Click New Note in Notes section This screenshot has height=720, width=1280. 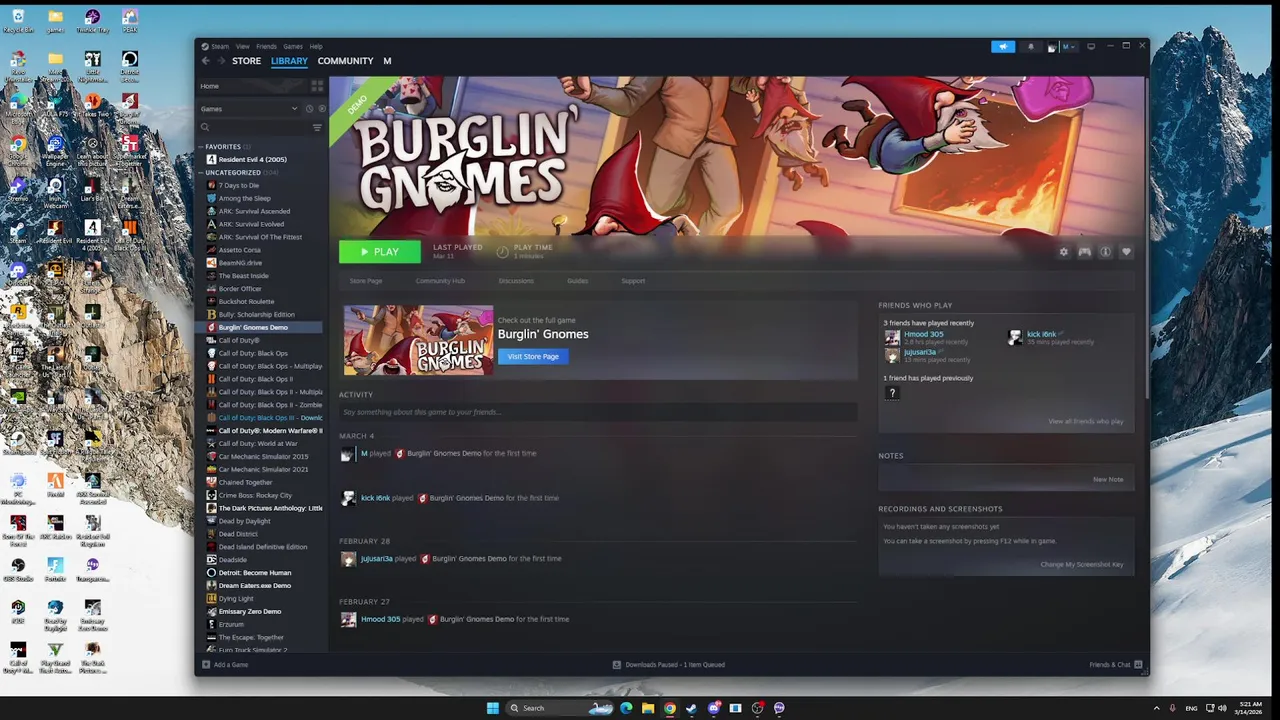point(1108,479)
